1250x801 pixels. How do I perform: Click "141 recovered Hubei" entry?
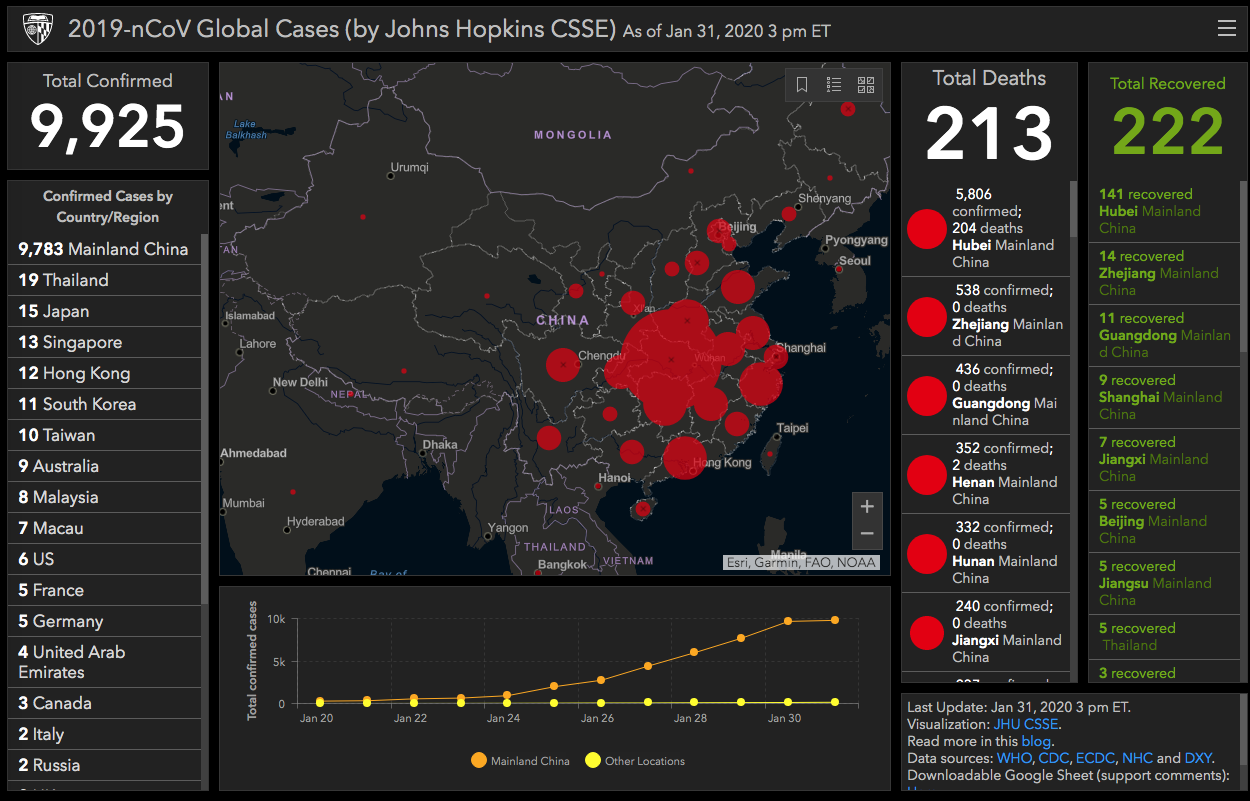[1164, 211]
